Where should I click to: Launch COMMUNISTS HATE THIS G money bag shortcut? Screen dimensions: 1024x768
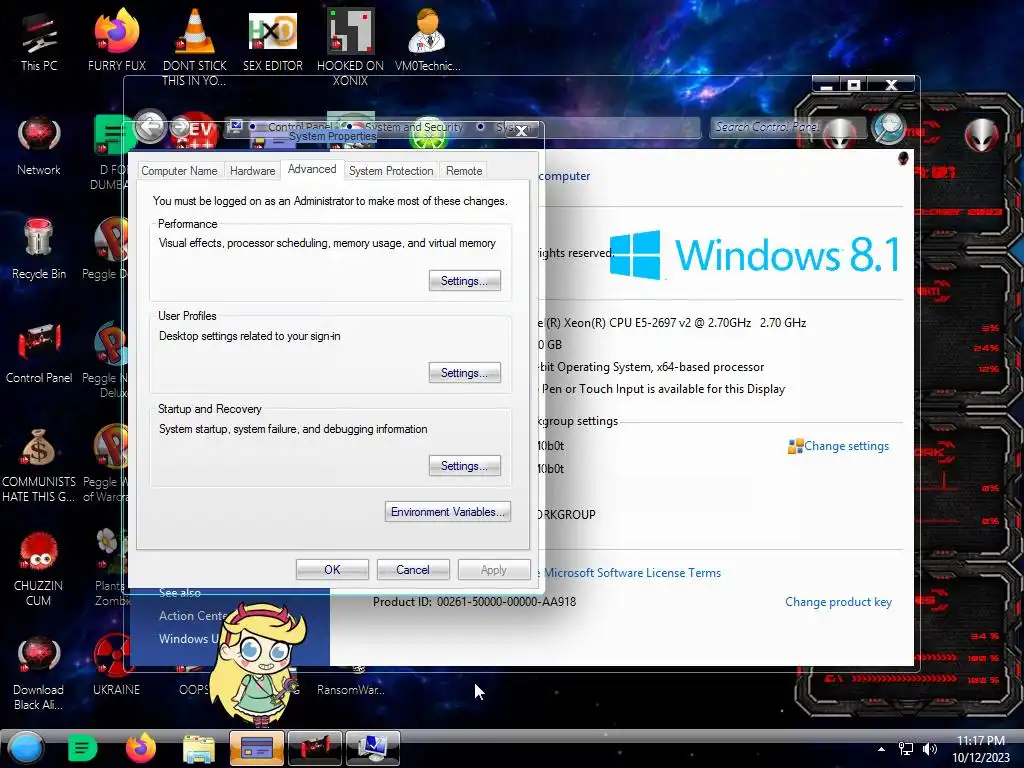(x=39, y=465)
